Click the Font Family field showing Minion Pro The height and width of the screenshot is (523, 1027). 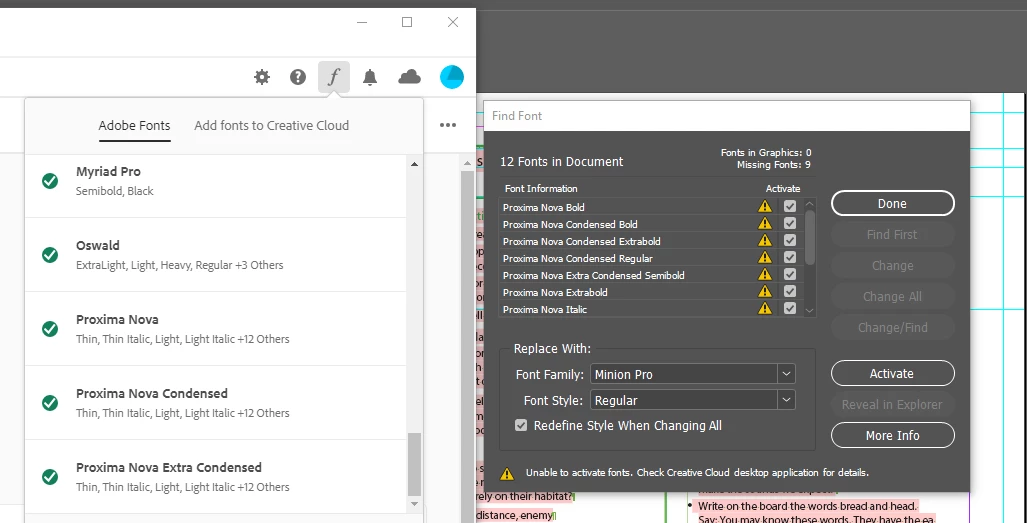pyautogui.click(x=684, y=374)
